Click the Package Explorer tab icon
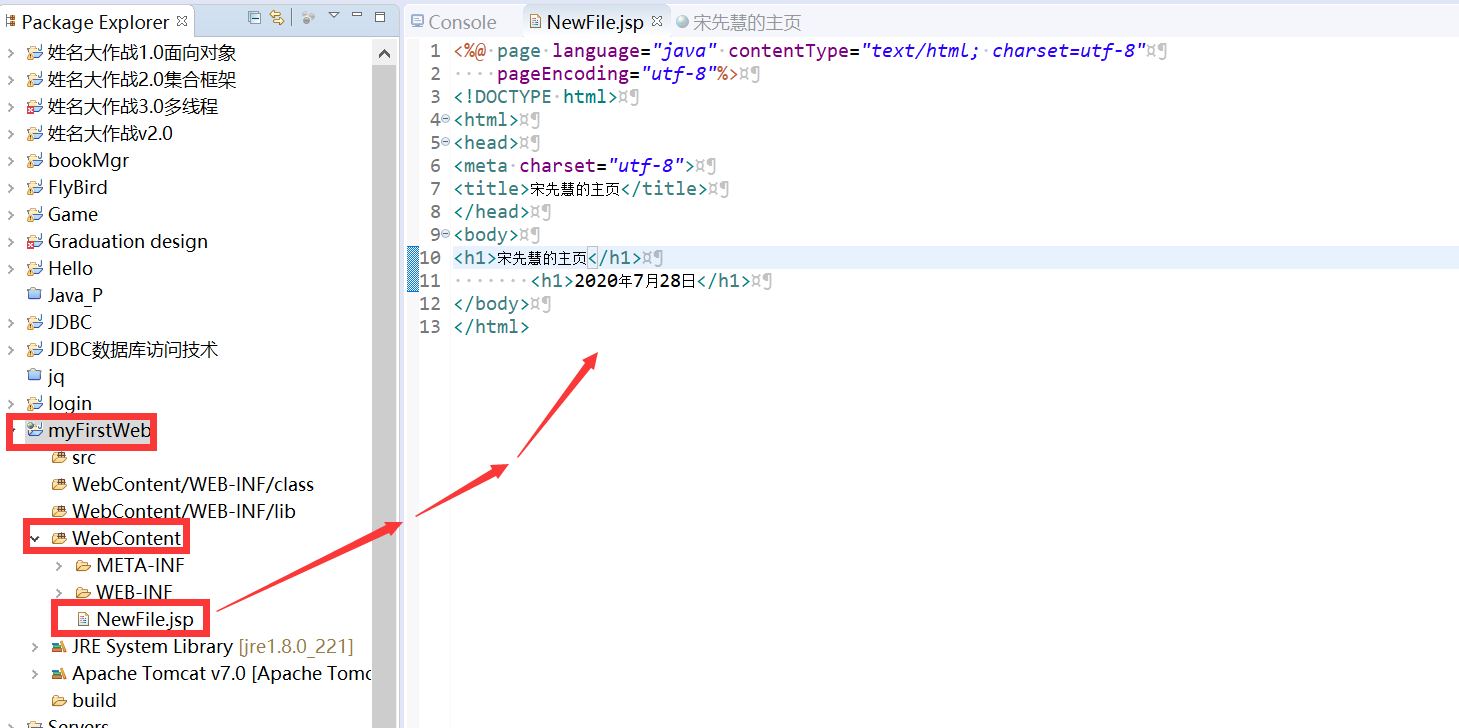The height and width of the screenshot is (728, 1459). tap(10, 21)
